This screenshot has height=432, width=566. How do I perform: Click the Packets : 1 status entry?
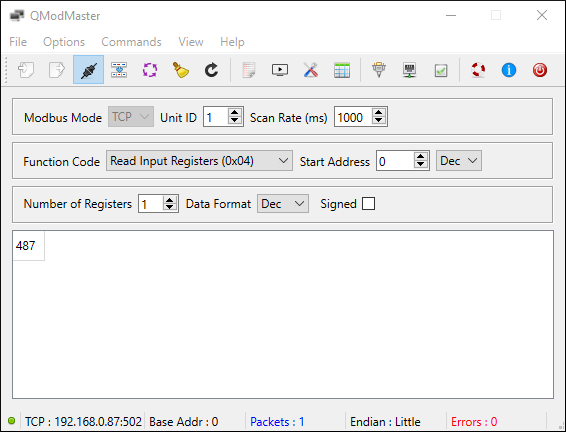point(277,422)
